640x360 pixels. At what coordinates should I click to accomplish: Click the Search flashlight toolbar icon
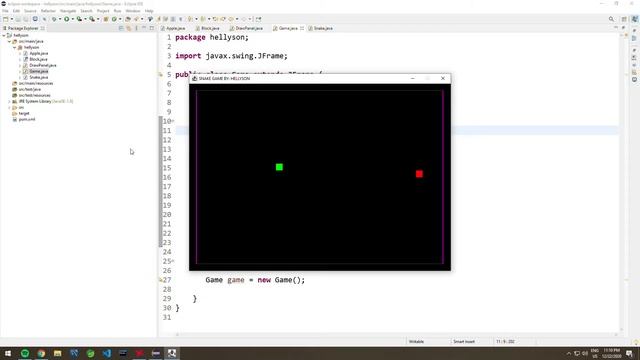point(136,19)
